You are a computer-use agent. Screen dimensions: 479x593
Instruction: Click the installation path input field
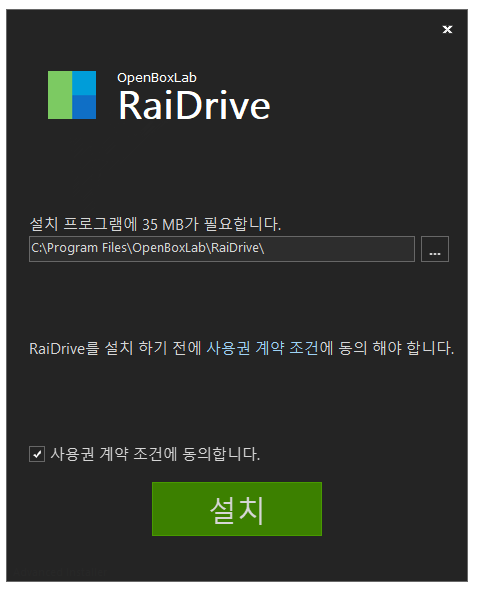(222, 248)
